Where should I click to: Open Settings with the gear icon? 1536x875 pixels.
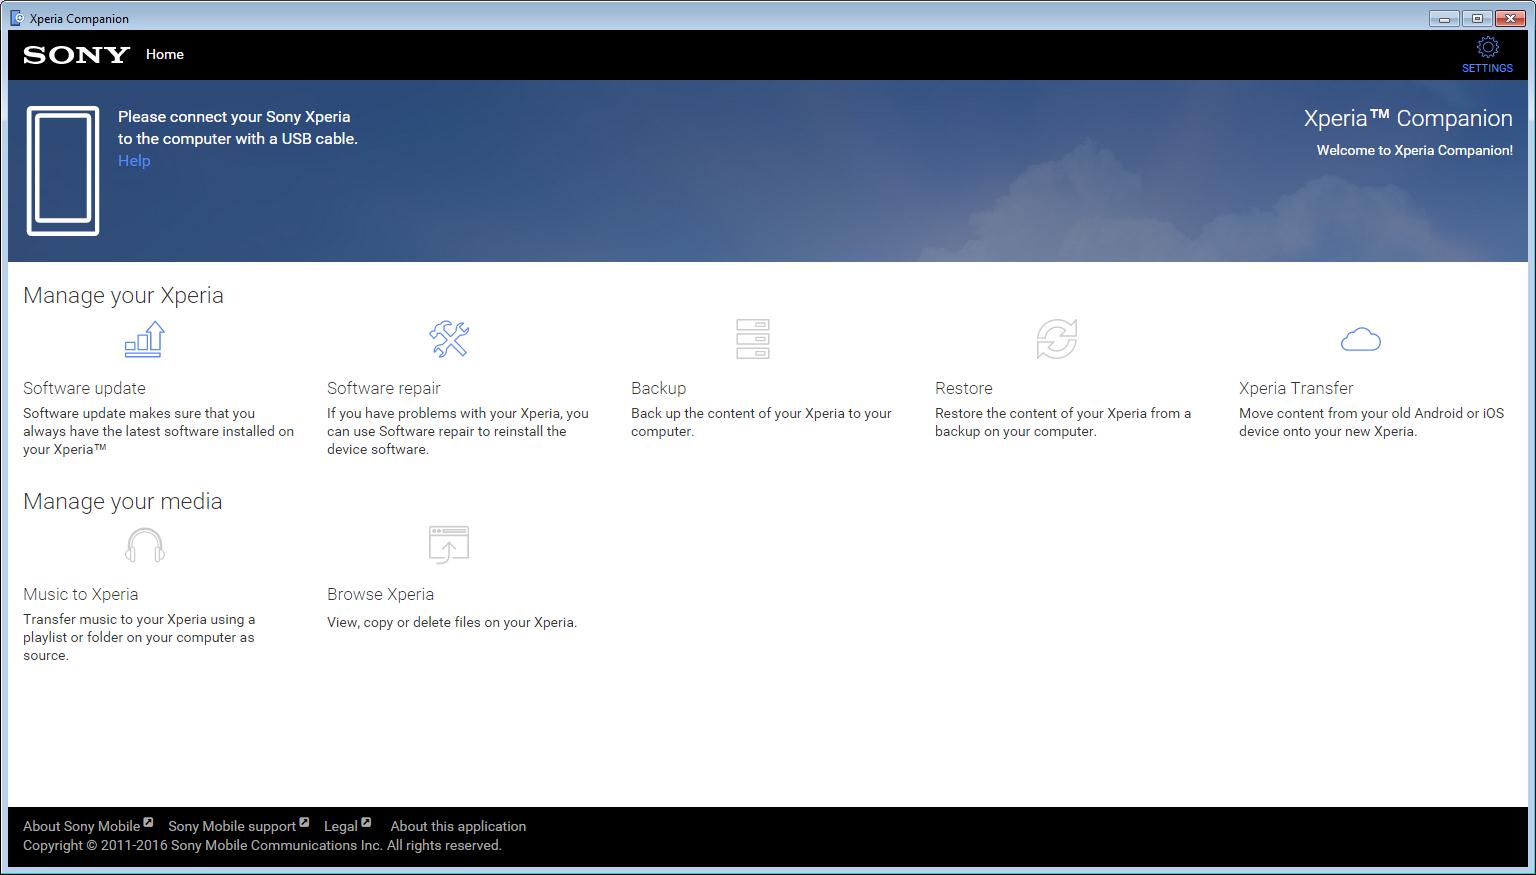point(1487,47)
